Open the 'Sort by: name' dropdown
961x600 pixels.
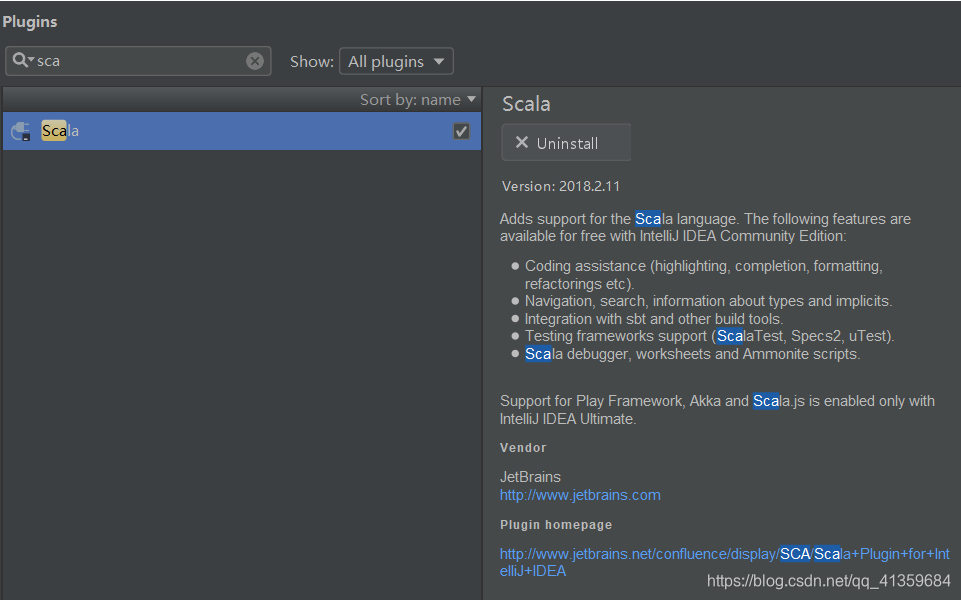pos(417,99)
